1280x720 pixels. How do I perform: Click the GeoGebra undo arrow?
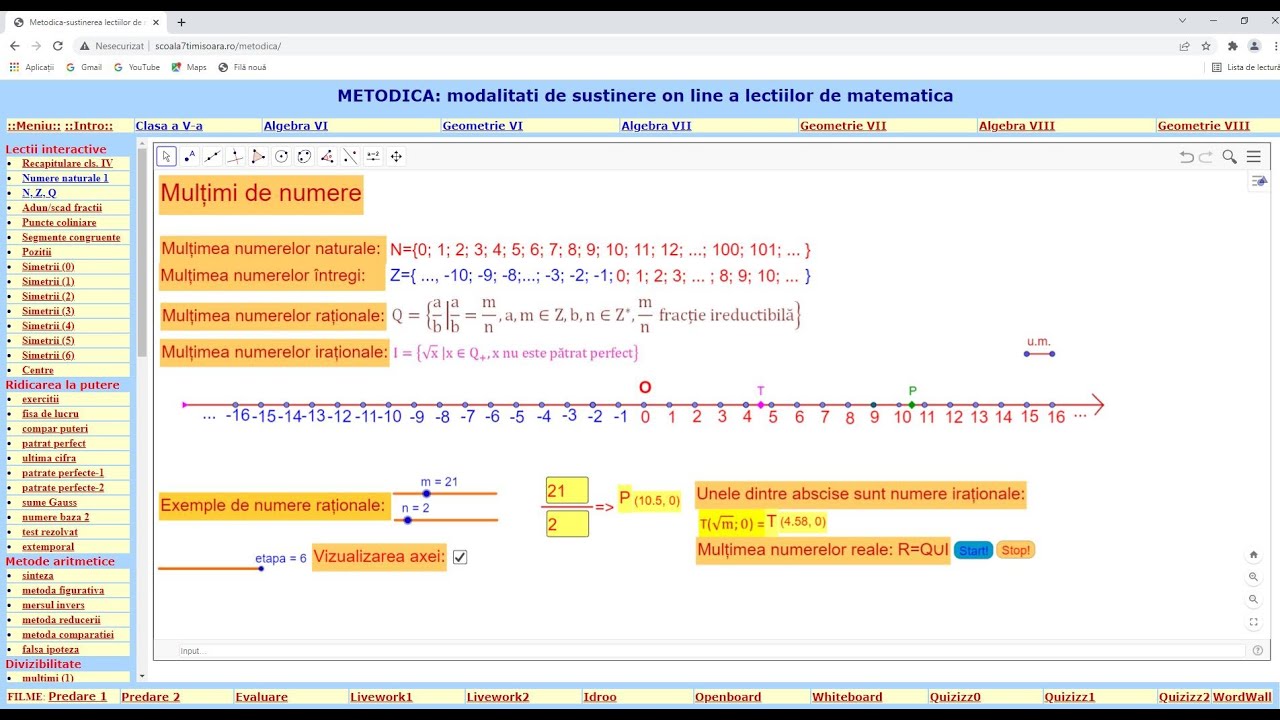[x=1187, y=157]
